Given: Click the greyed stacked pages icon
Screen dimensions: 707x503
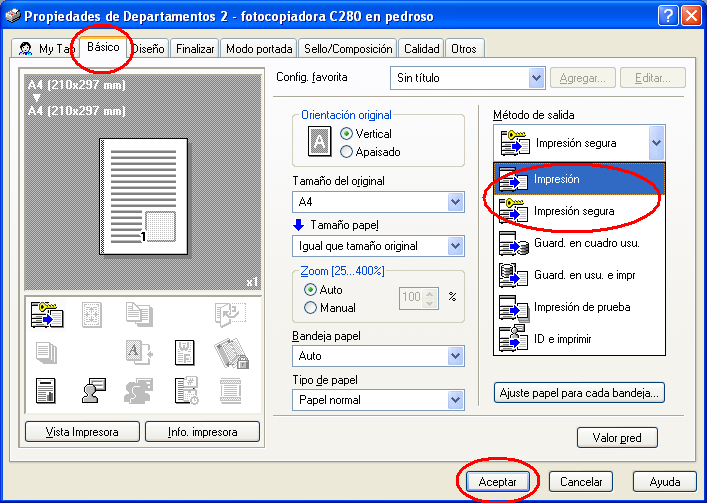Looking at the screenshot, I should pos(46,352).
